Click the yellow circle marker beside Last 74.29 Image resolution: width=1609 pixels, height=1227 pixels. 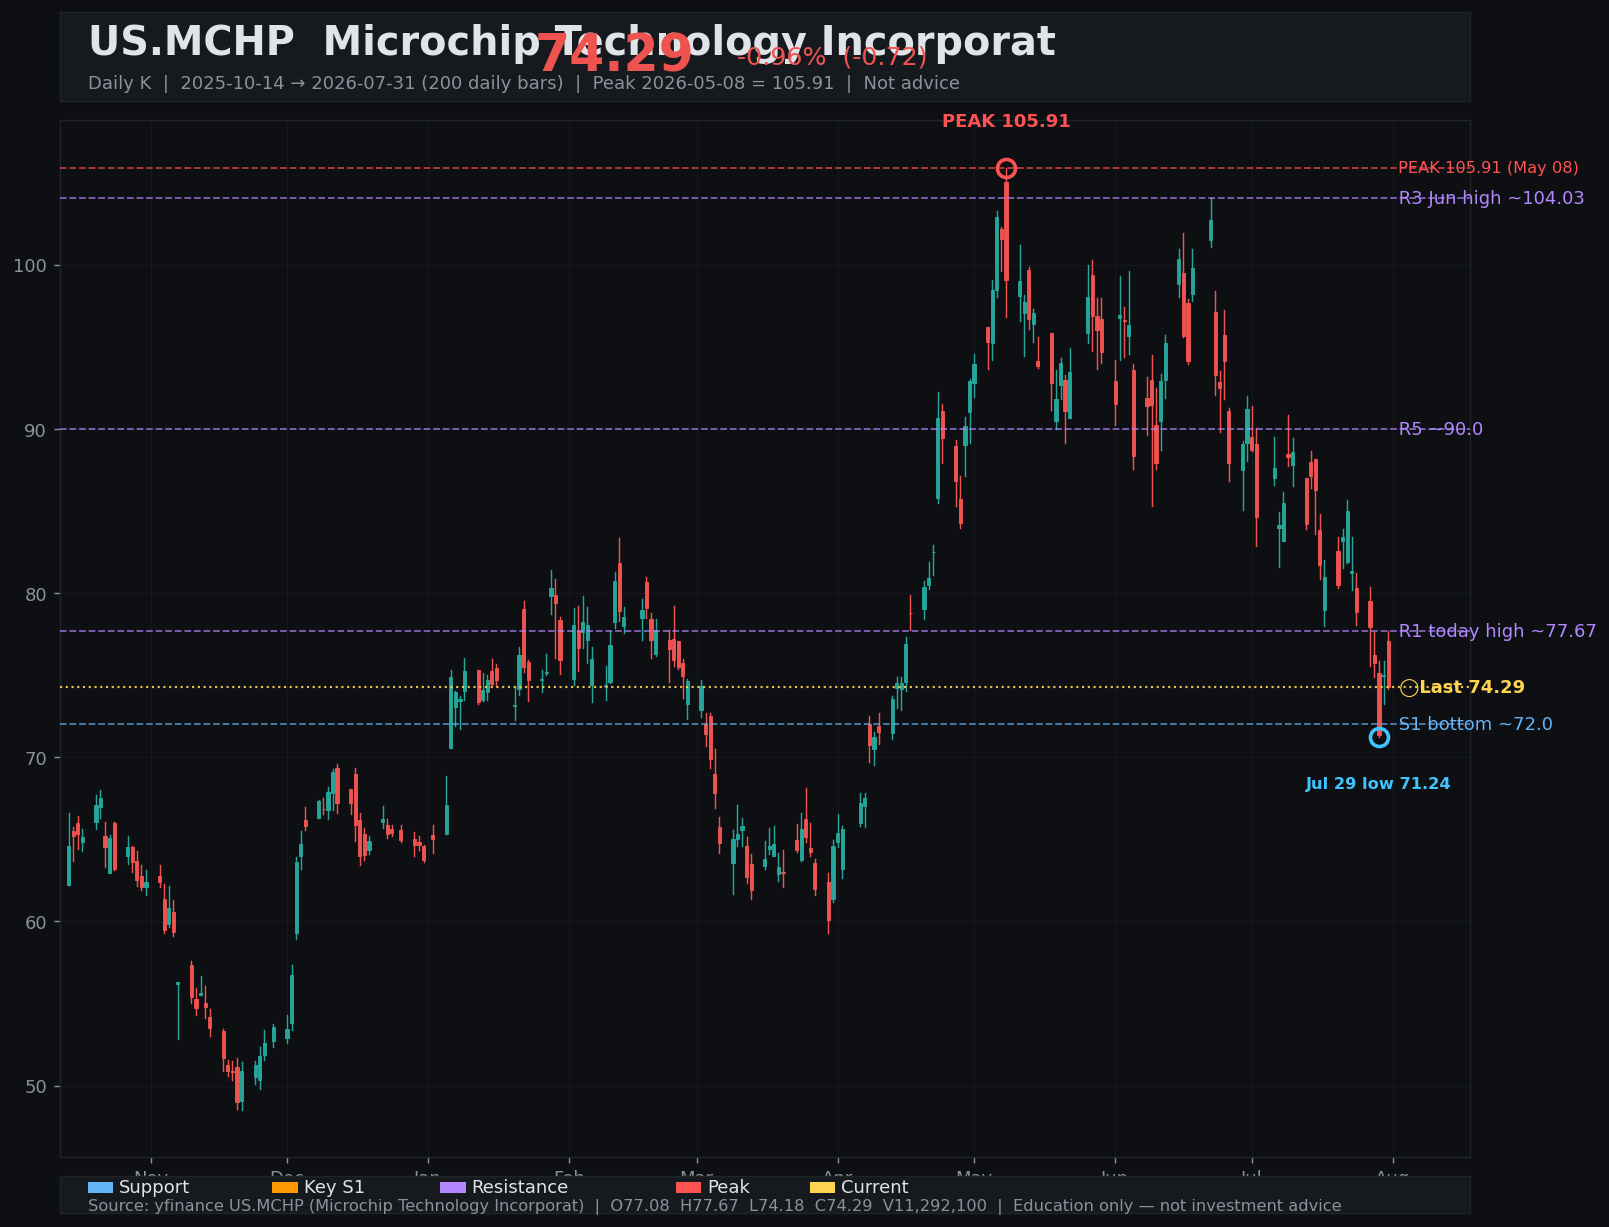pos(1409,687)
